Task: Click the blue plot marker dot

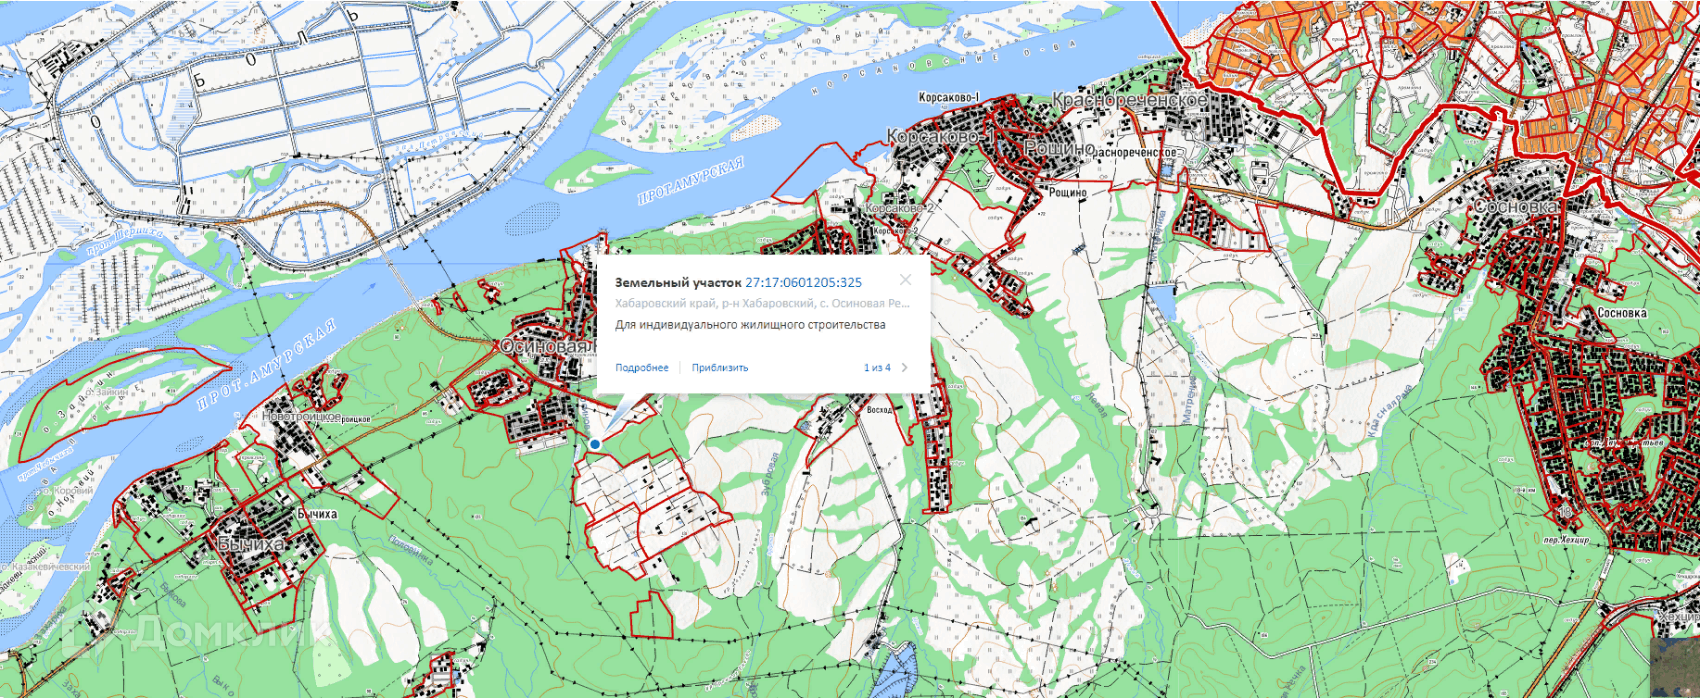Action: (595, 444)
